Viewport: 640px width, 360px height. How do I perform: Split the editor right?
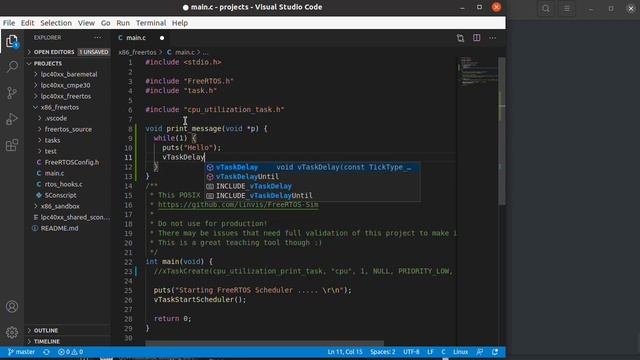point(476,38)
